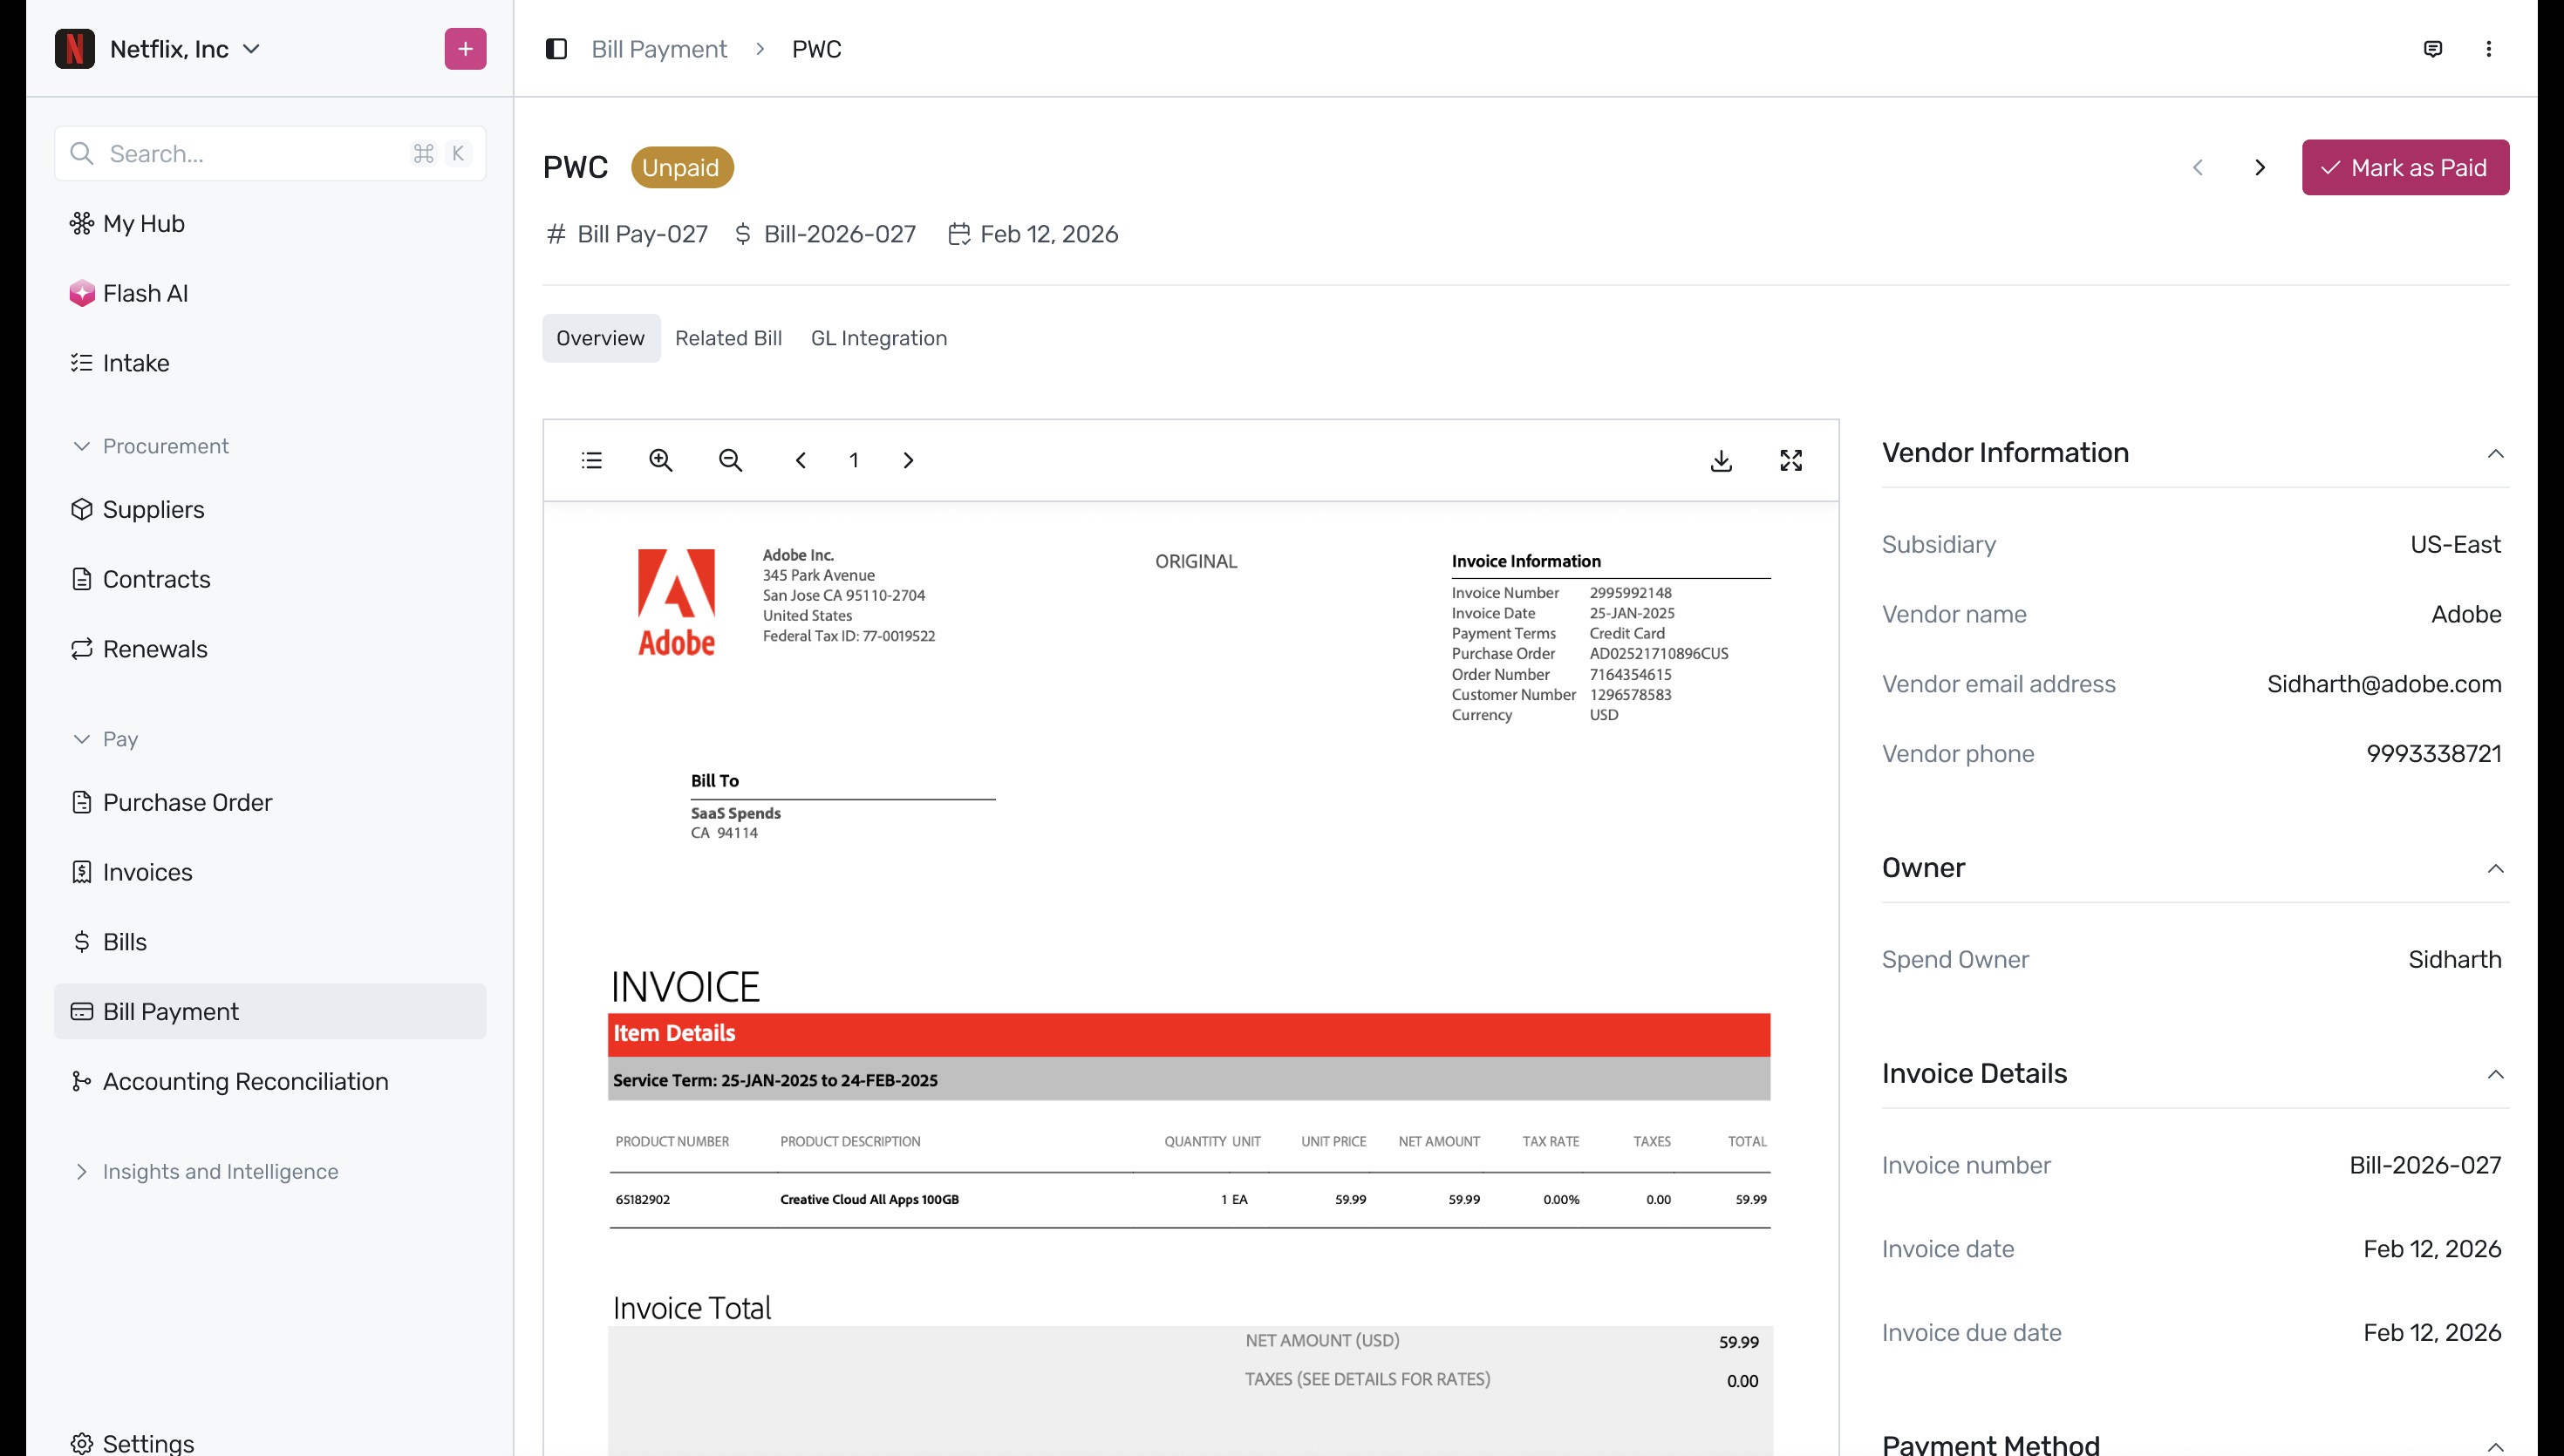The image size is (2564, 1456).
Task: Open Renewals page
Action: (x=270, y=649)
